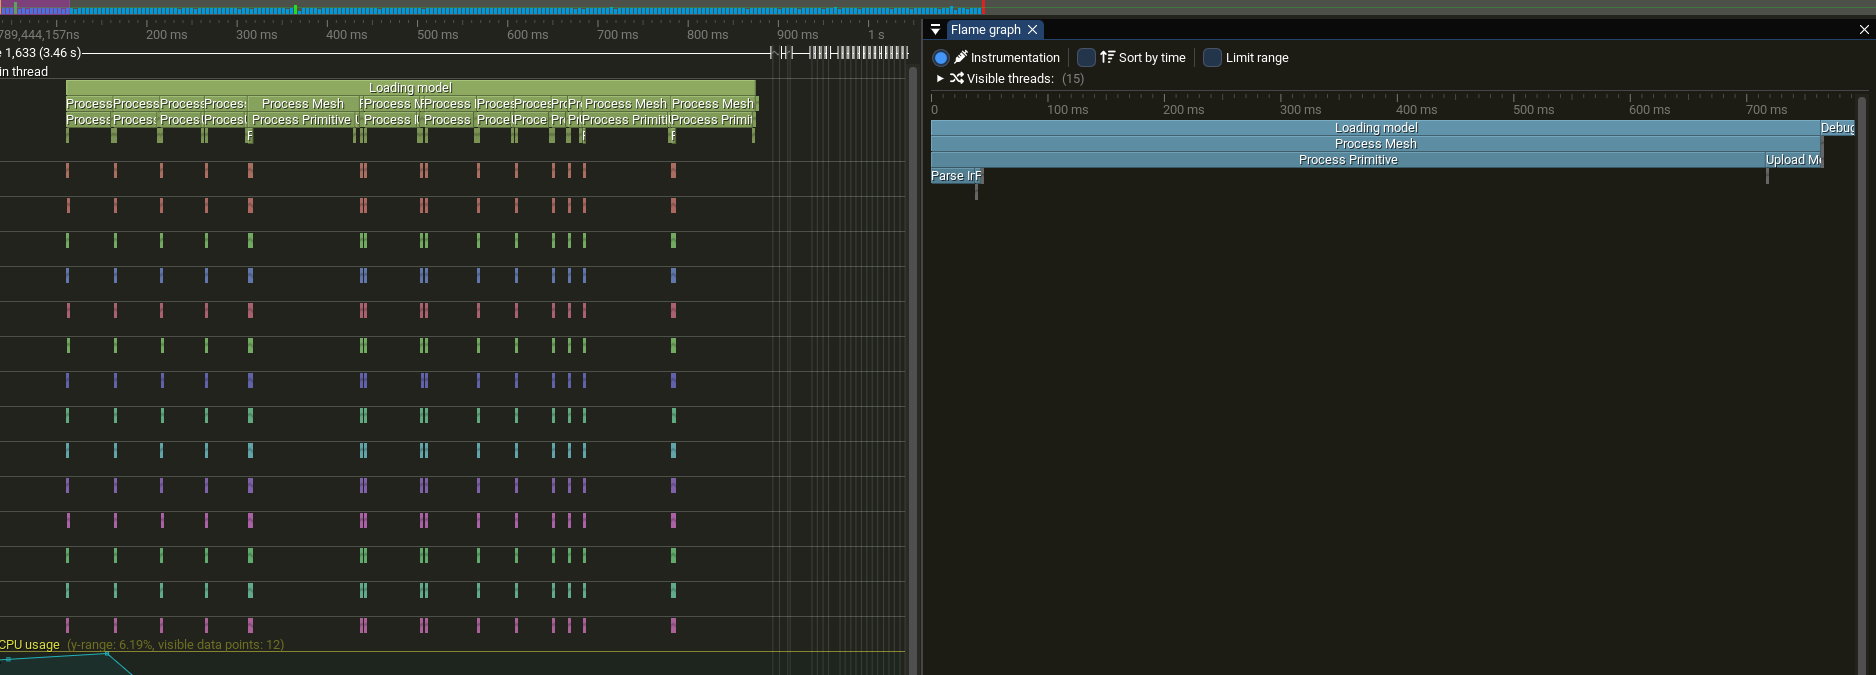
Task: Click the Sort by time arrow icon
Action: point(1107,58)
